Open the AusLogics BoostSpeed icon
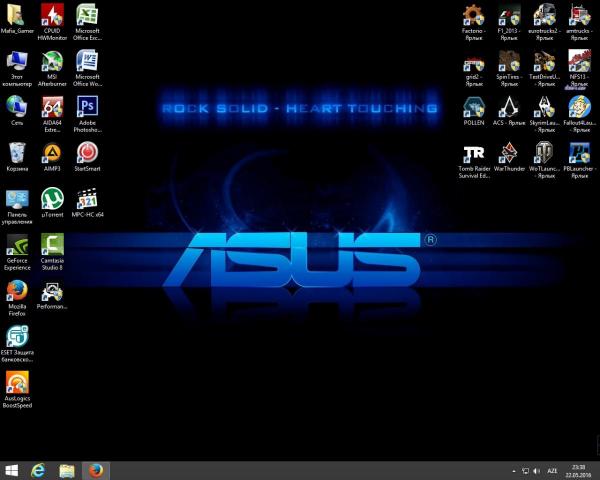Viewport: 600px width, 480px height. [17, 382]
